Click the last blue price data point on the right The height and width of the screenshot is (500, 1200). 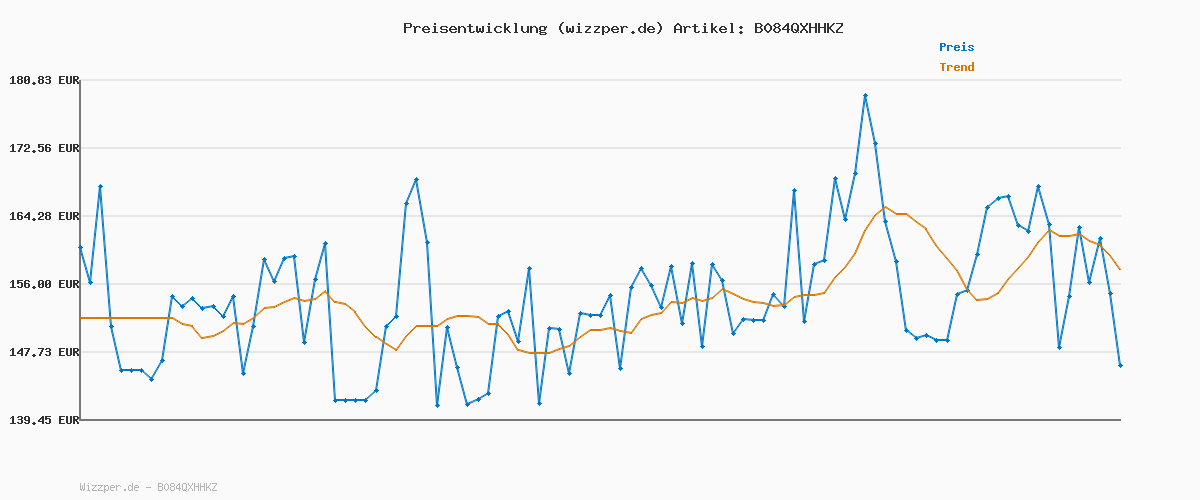(x=1120, y=366)
